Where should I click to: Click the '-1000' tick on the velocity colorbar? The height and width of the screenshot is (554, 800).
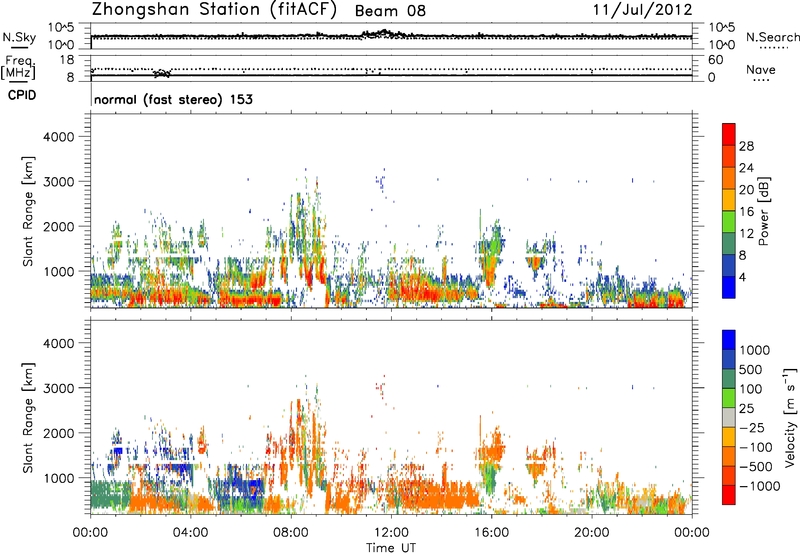759,486
